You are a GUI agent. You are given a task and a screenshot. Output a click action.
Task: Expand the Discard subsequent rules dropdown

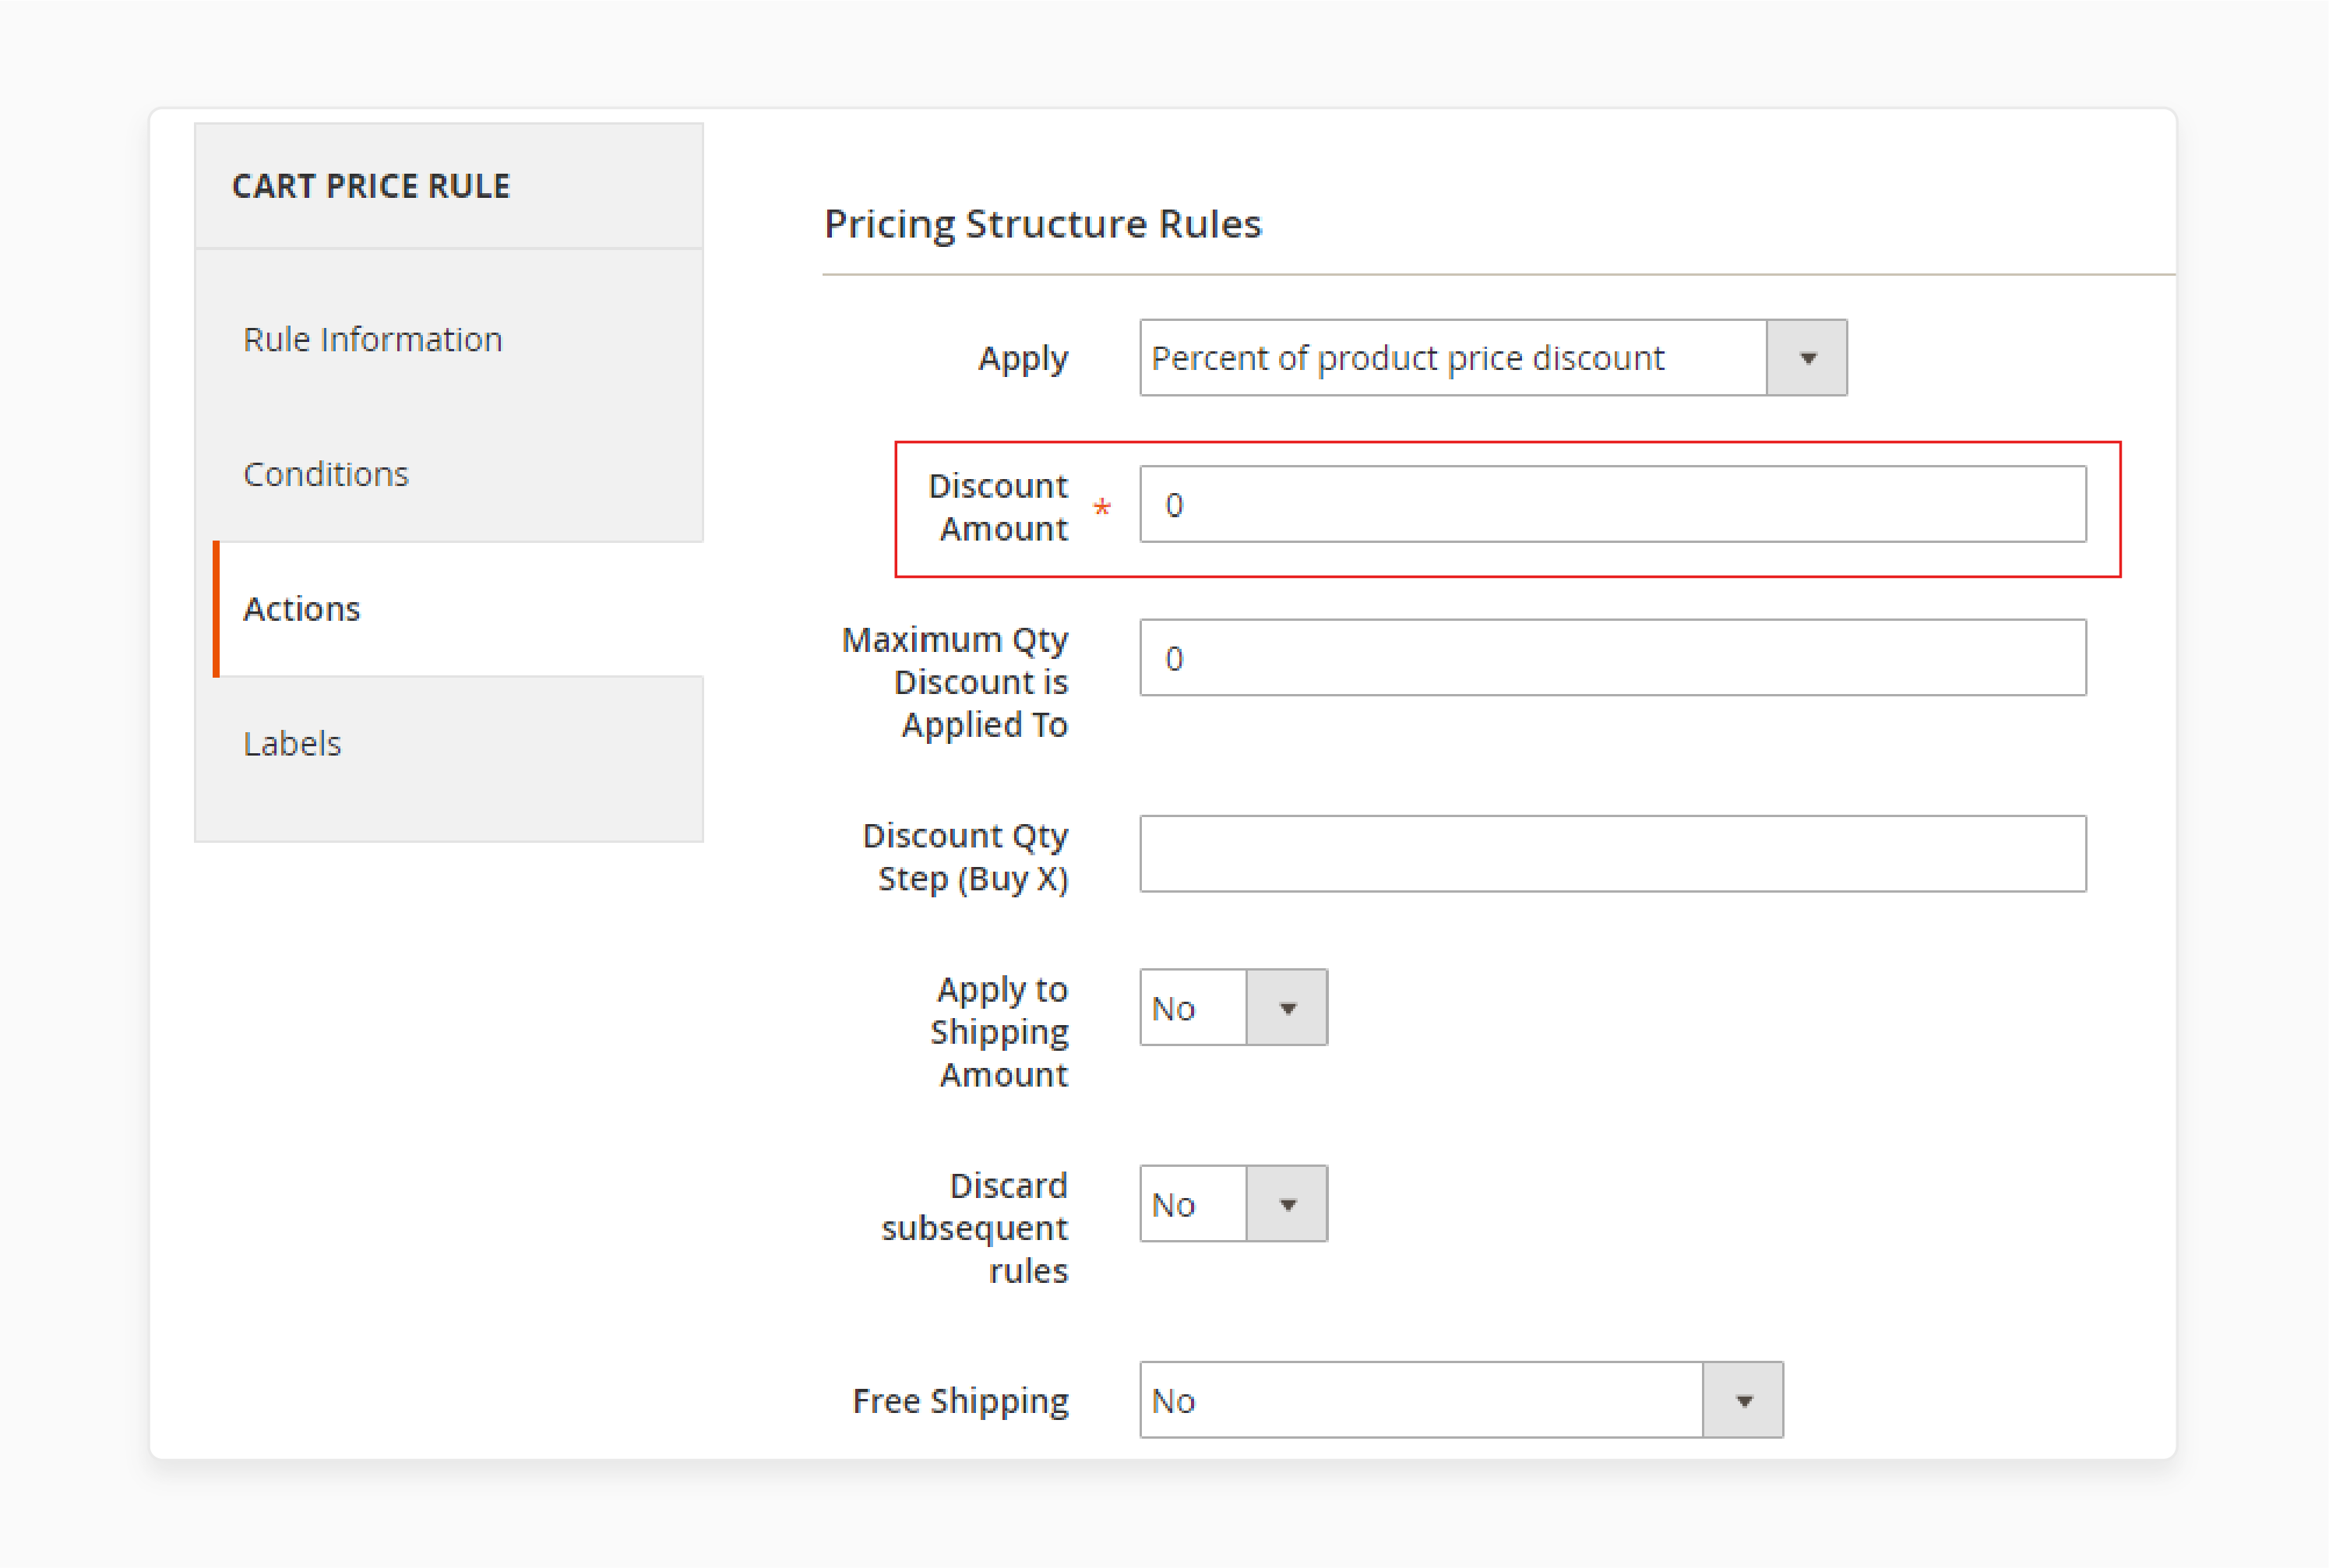[1233, 1203]
